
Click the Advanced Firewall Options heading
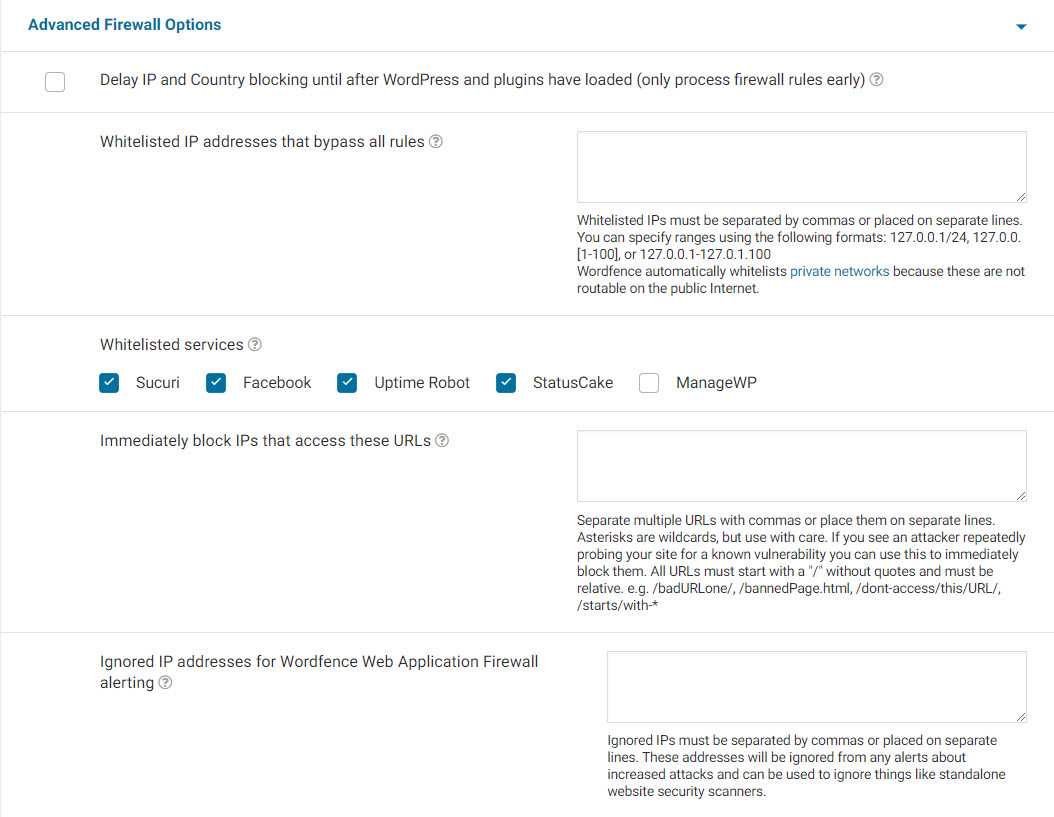coord(125,25)
